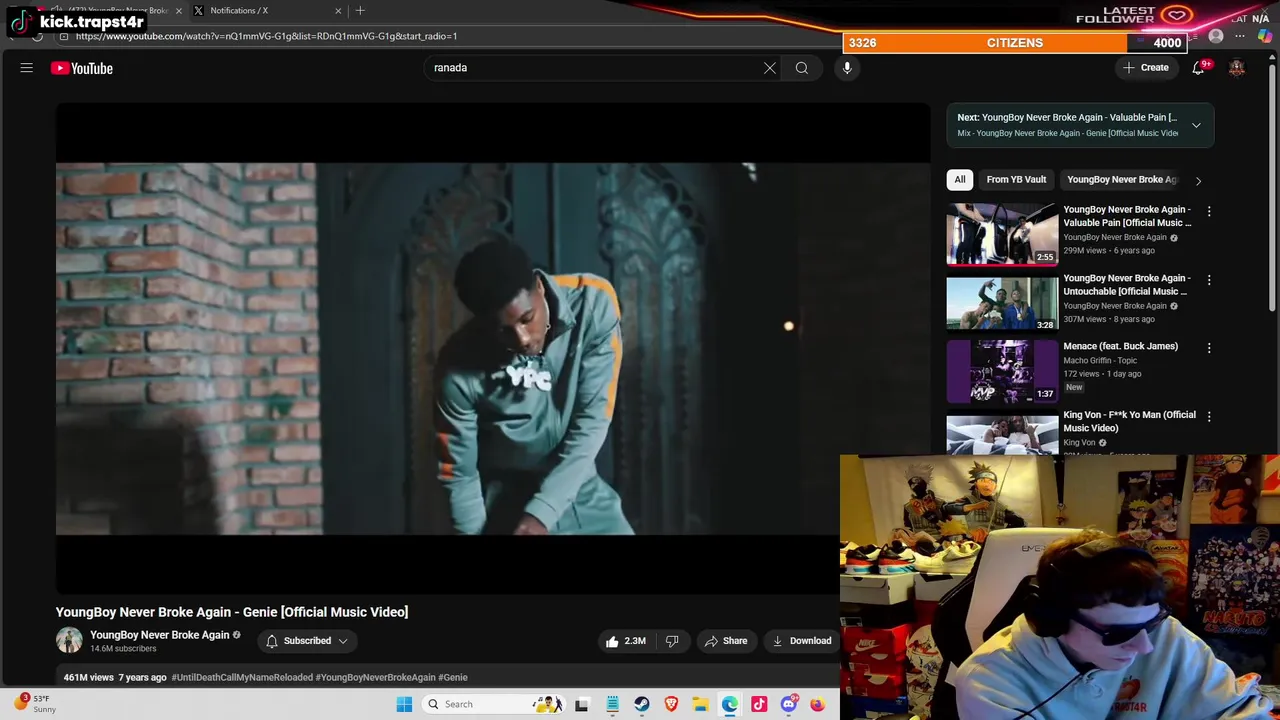Viewport: 1280px width, 720px height.
Task: Click the Menace (feat. Buck James) title
Action: coord(1120,347)
